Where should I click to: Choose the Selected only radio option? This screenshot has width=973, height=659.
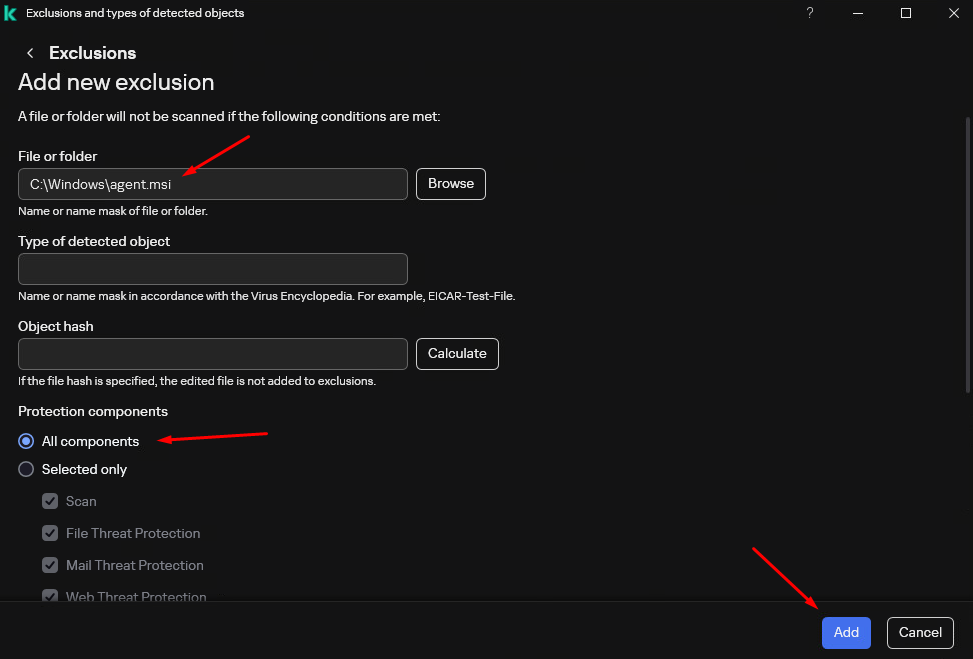pyautogui.click(x=26, y=469)
